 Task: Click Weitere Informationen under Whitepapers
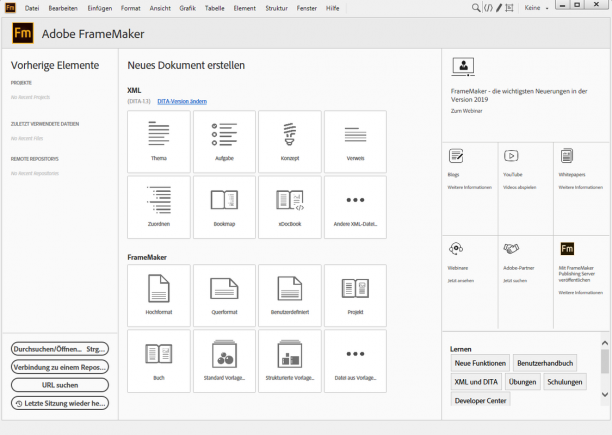pos(580,187)
